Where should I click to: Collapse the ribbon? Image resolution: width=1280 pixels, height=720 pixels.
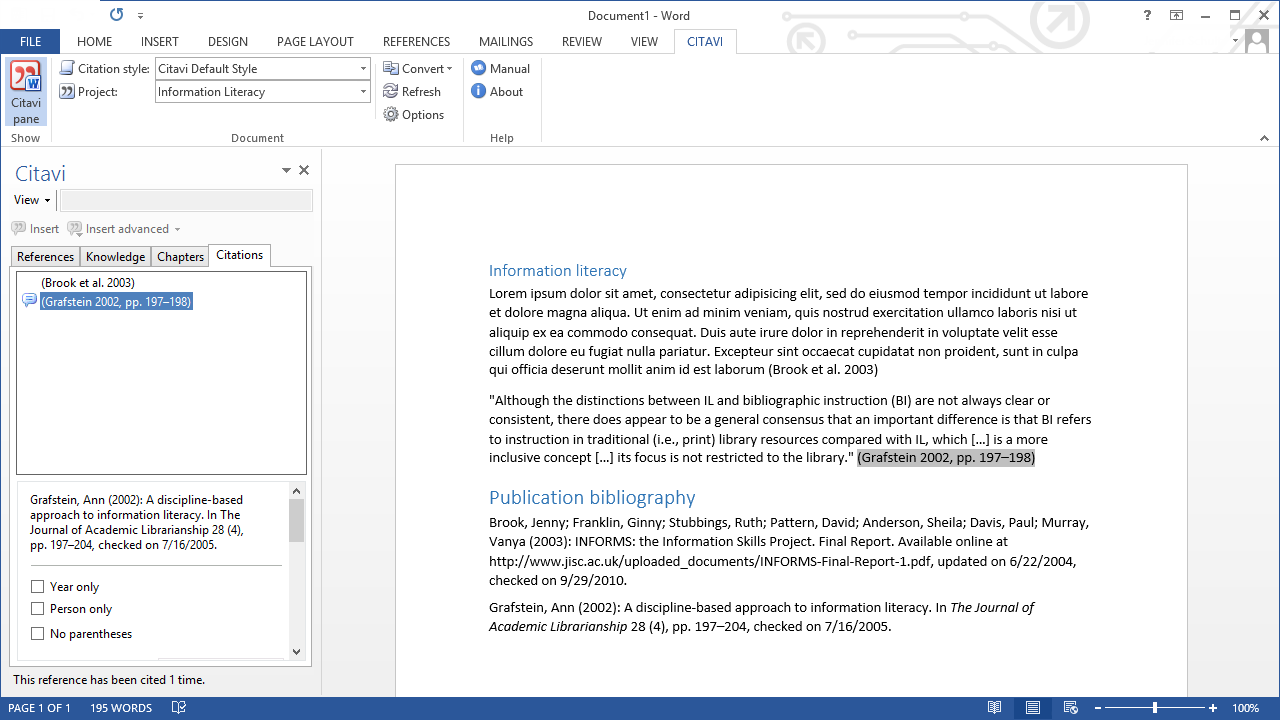pos(1263,138)
